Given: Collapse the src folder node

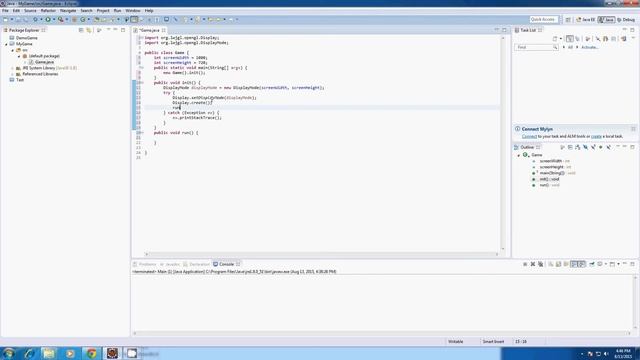Looking at the screenshot, I should pos(12,50).
